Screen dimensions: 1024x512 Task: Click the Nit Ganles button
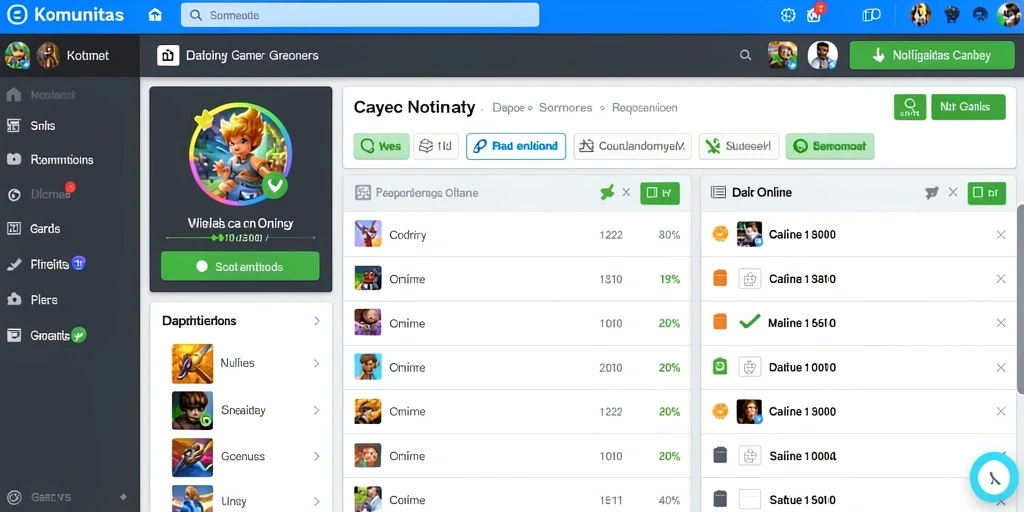pos(968,107)
